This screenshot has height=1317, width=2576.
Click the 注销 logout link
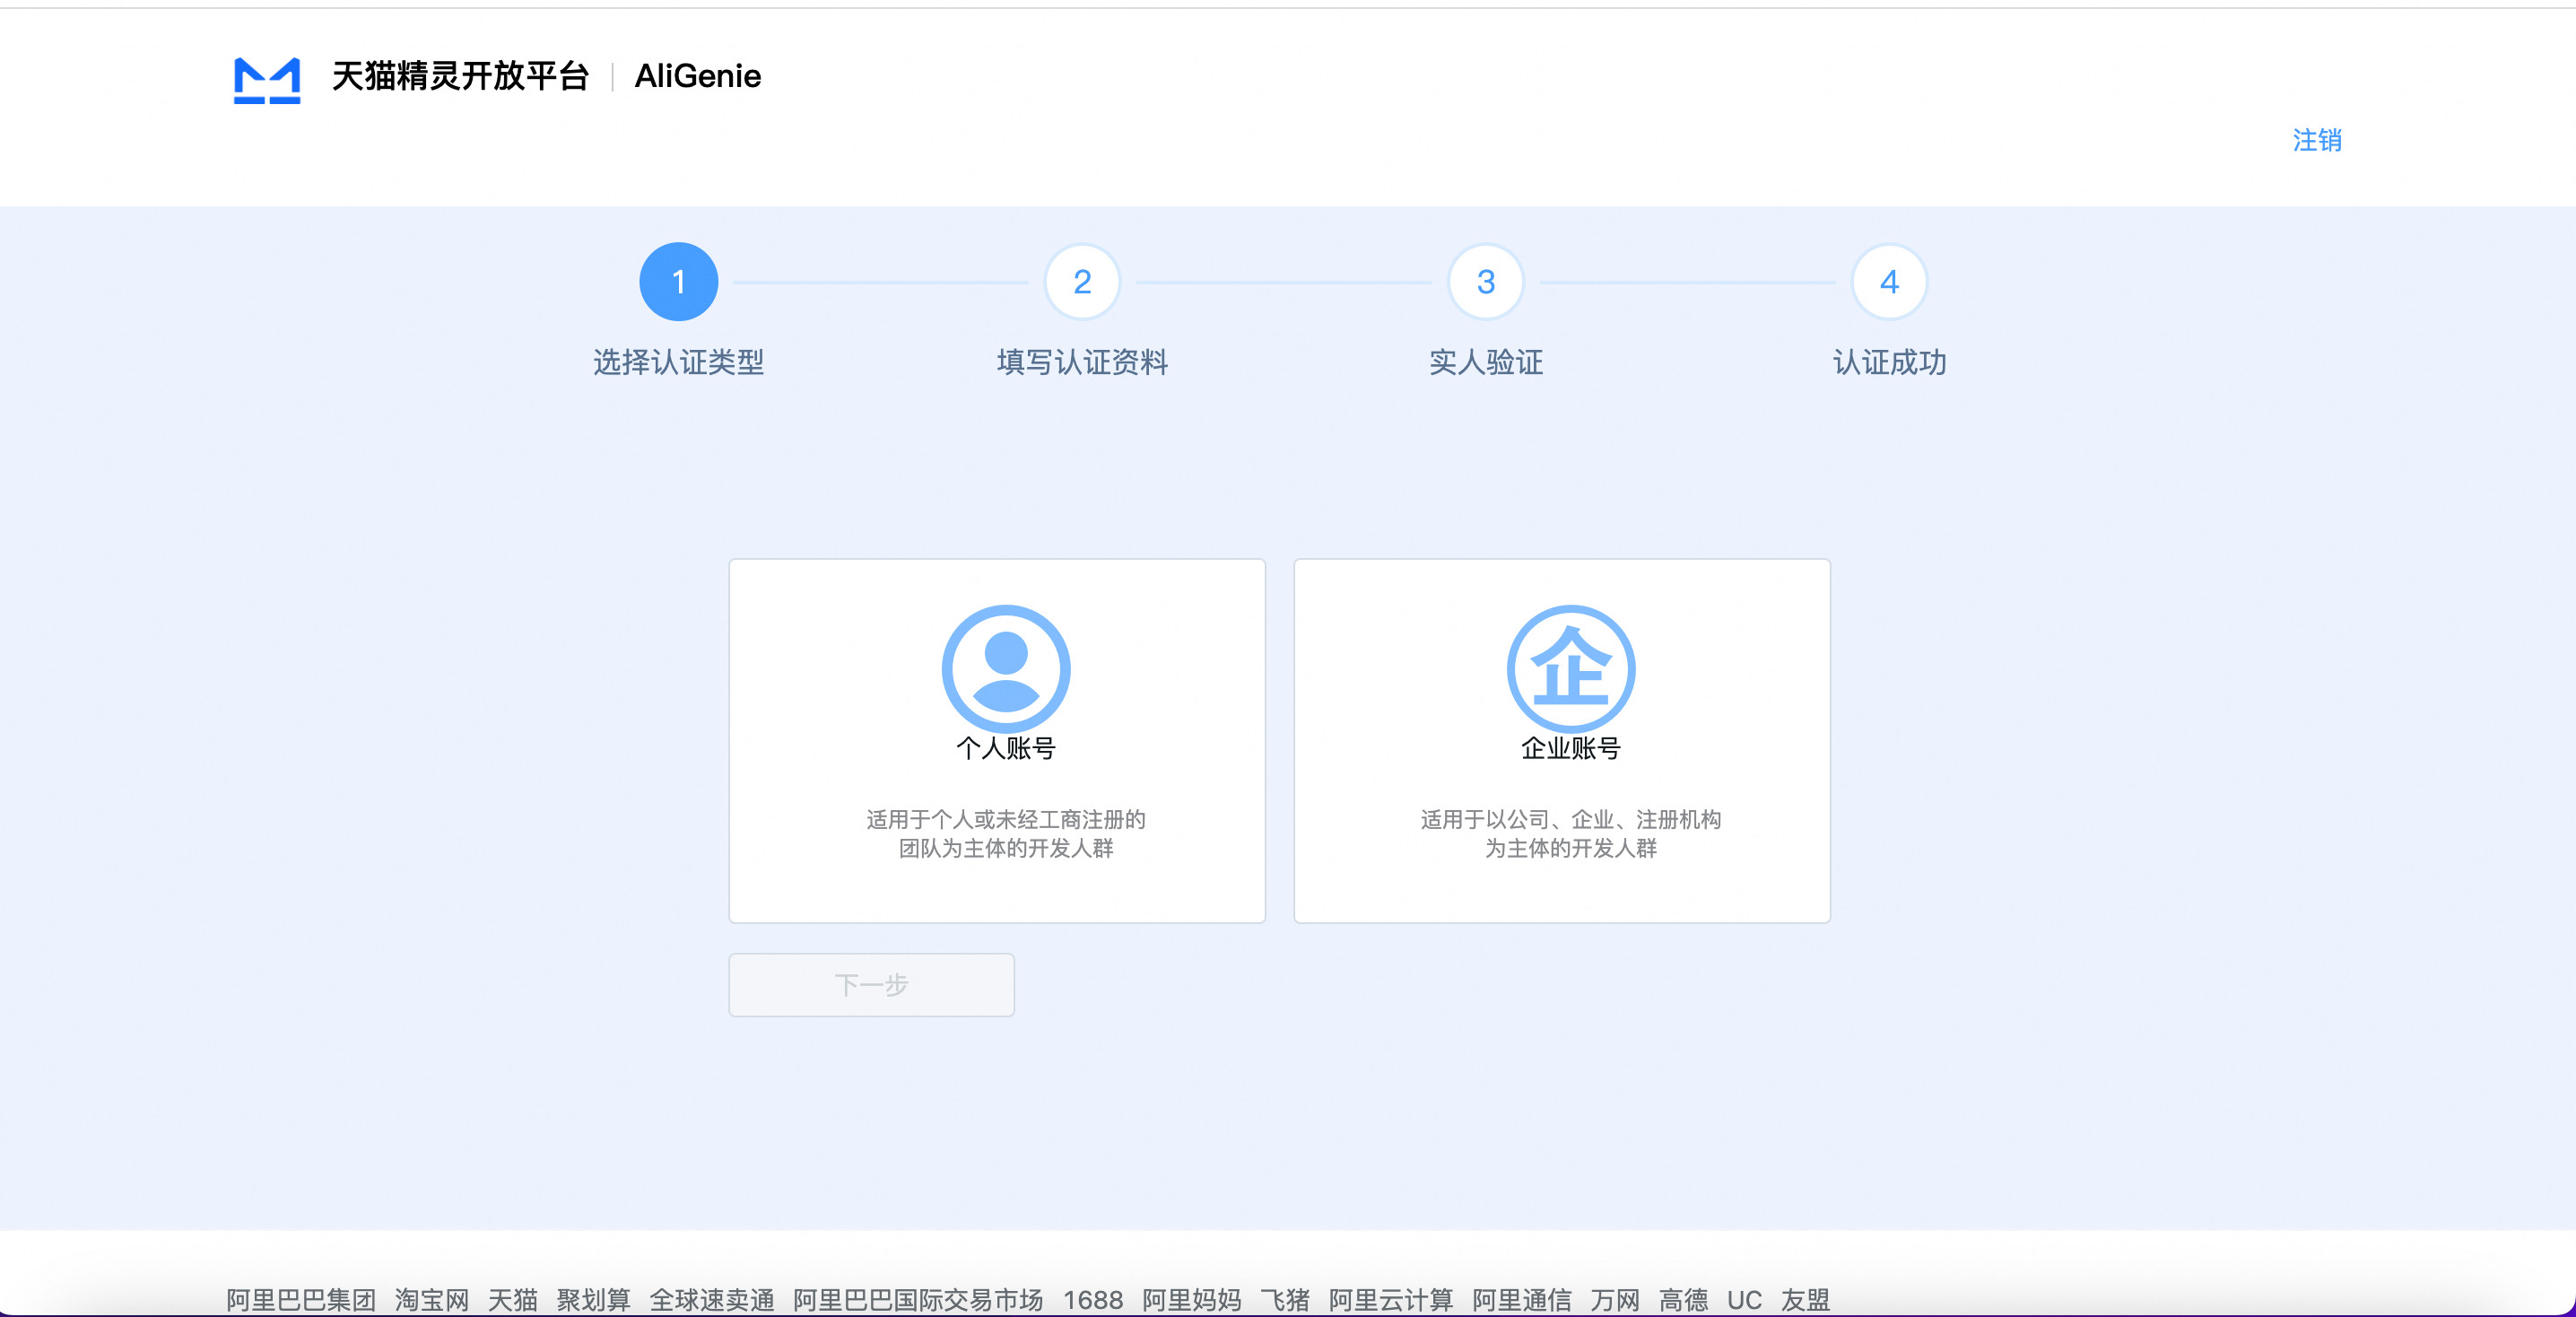point(2317,140)
